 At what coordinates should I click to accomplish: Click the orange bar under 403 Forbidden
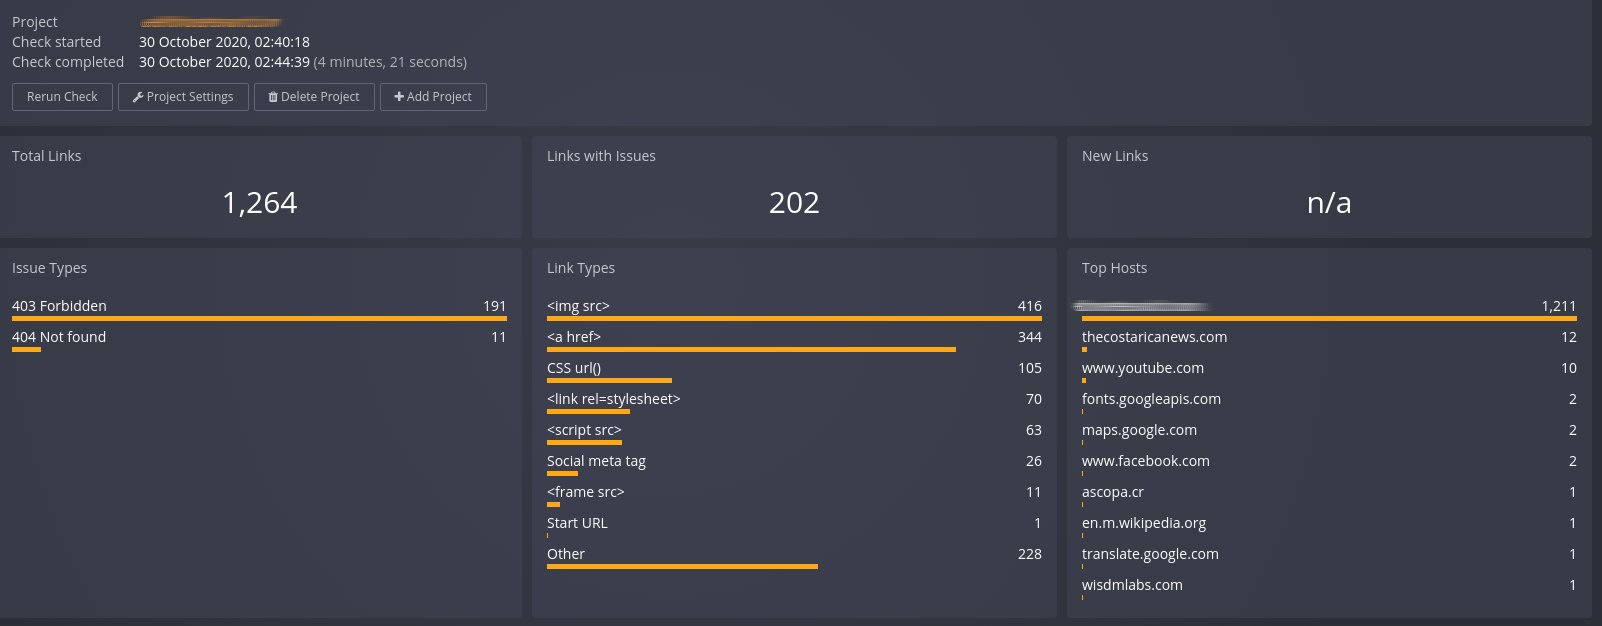[x=259, y=319]
